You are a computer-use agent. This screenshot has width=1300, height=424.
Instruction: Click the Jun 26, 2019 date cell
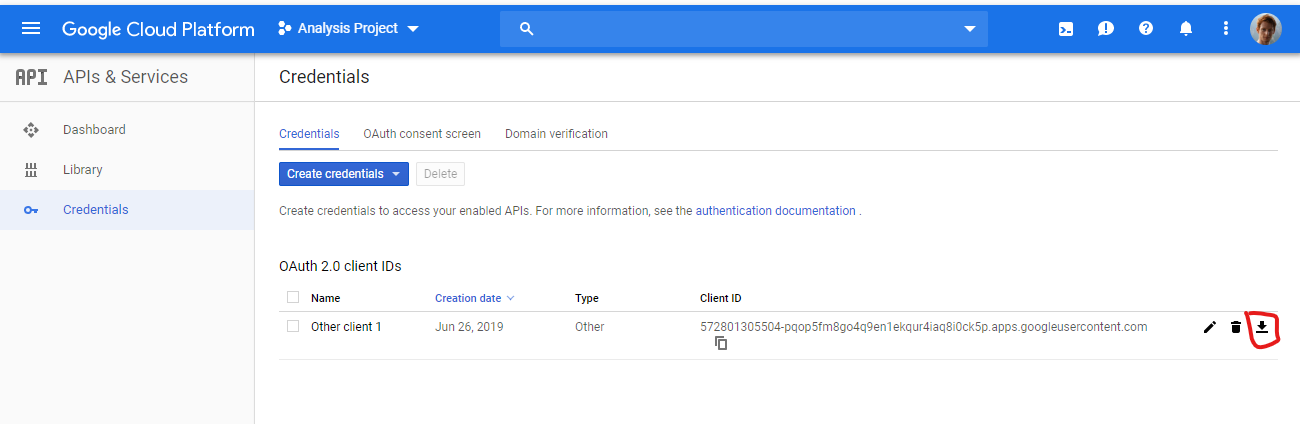pyautogui.click(x=468, y=327)
